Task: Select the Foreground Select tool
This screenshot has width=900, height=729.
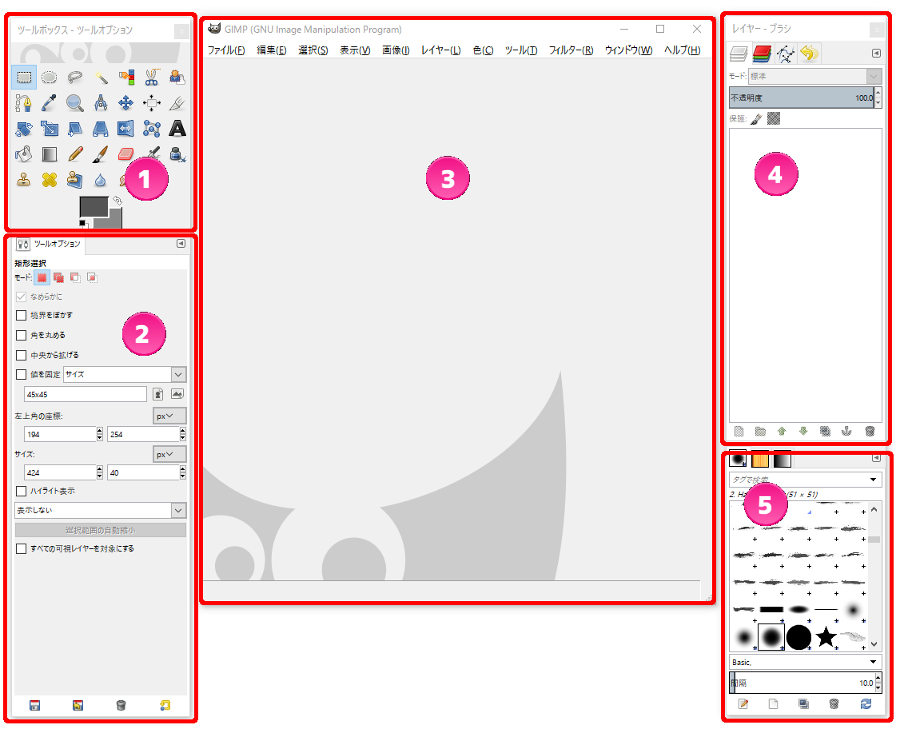Action: click(177, 77)
